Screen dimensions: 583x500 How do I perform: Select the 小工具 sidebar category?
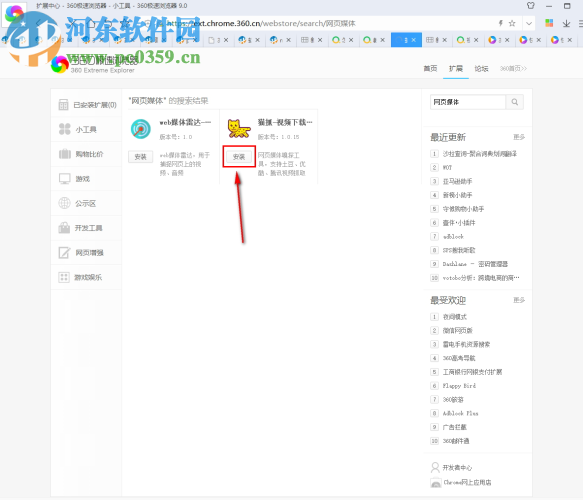(x=86, y=129)
